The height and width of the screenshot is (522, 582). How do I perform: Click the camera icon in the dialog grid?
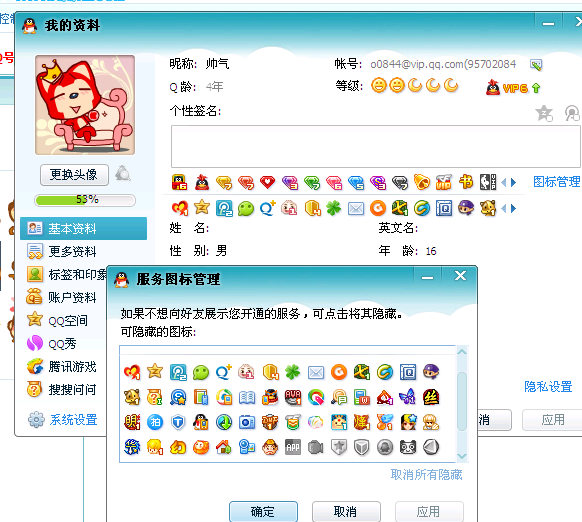point(247,423)
